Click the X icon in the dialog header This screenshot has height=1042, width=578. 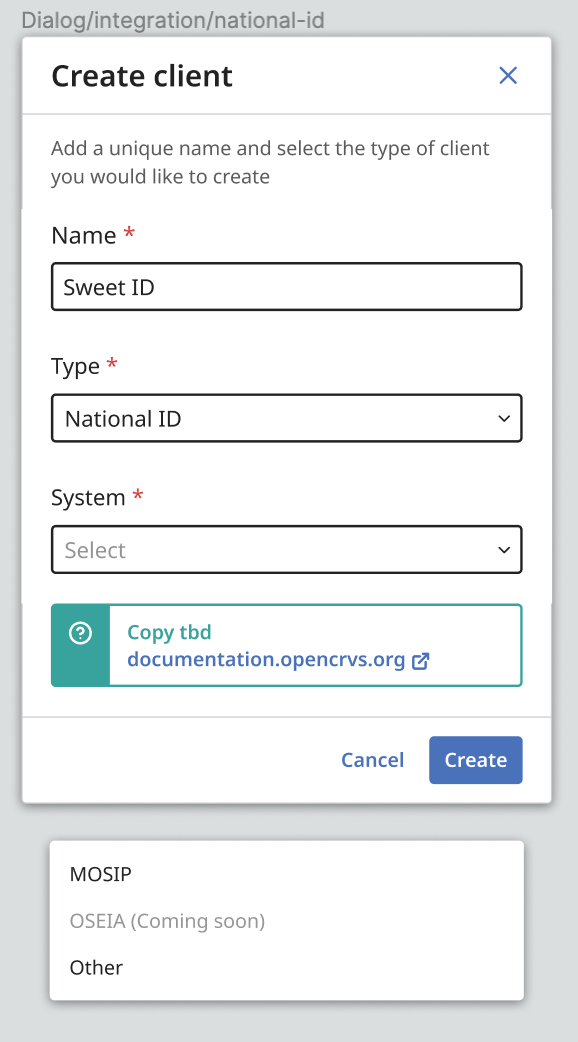(x=508, y=75)
